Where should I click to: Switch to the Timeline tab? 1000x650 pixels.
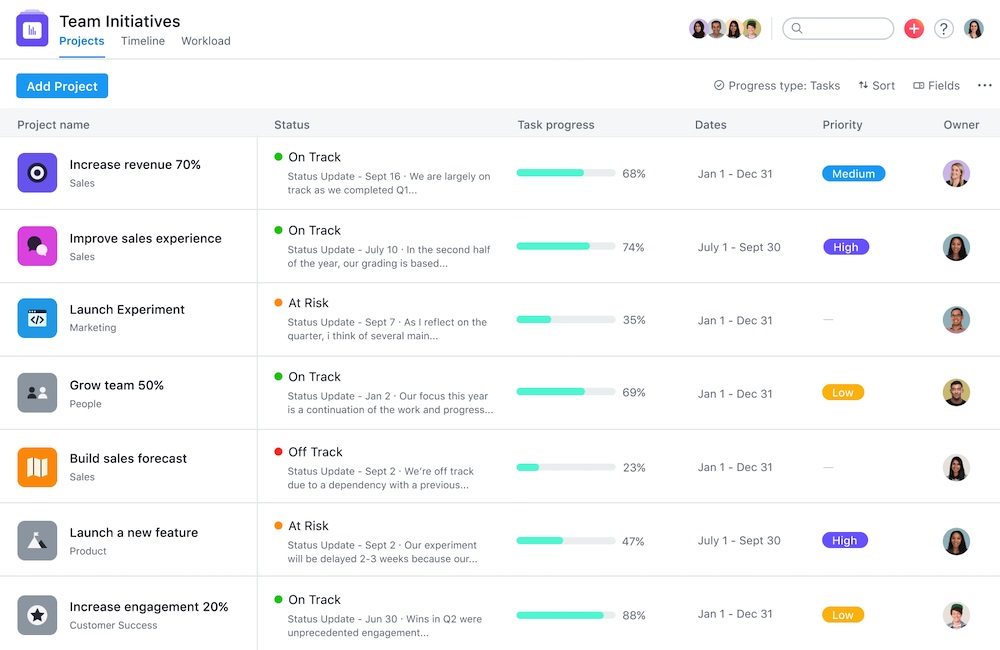tap(143, 41)
